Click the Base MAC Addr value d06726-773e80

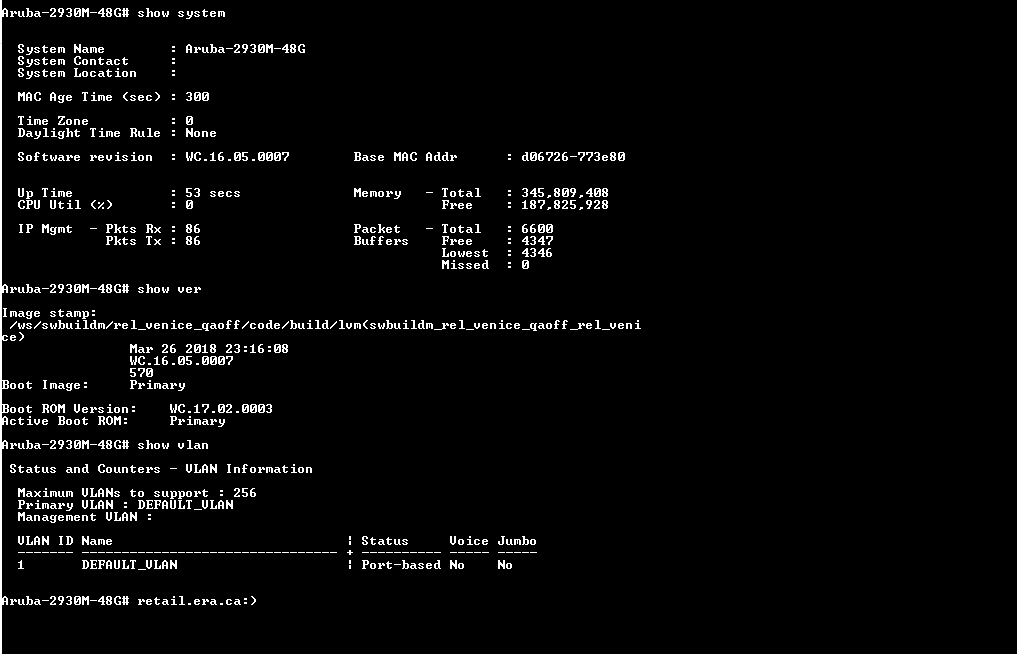pyautogui.click(x=573, y=157)
